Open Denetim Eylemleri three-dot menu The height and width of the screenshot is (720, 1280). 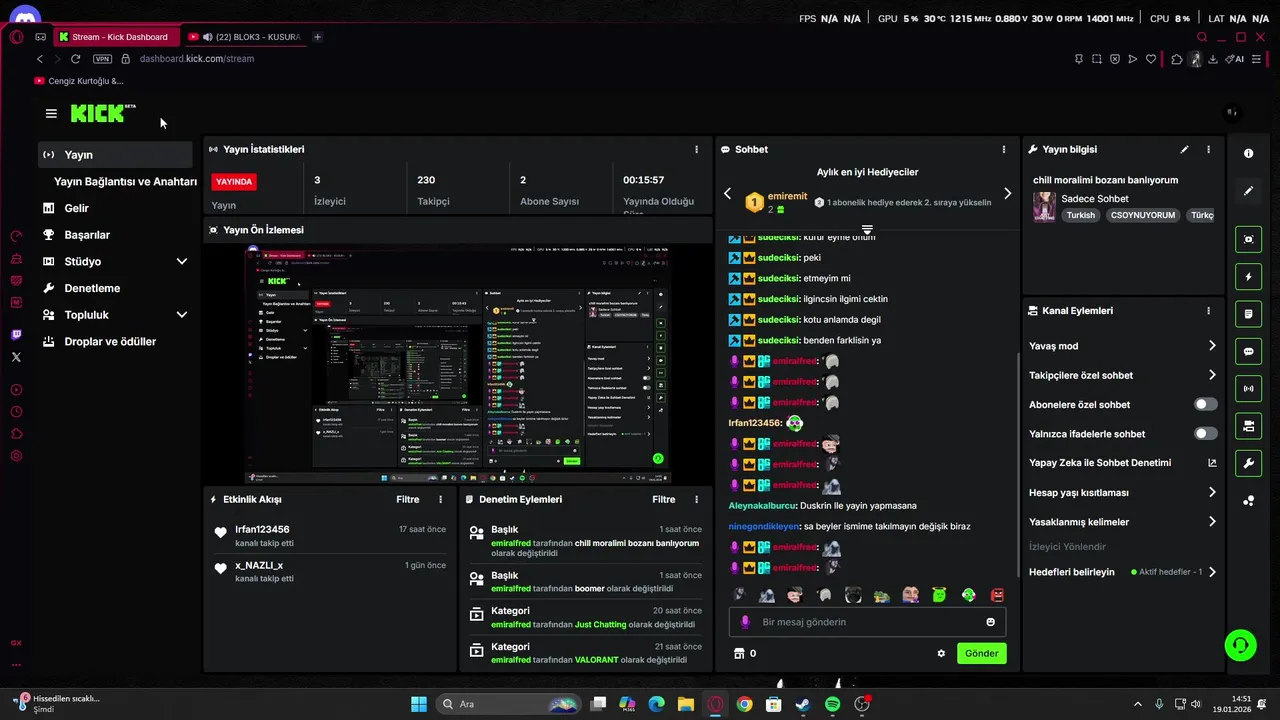pos(697,499)
